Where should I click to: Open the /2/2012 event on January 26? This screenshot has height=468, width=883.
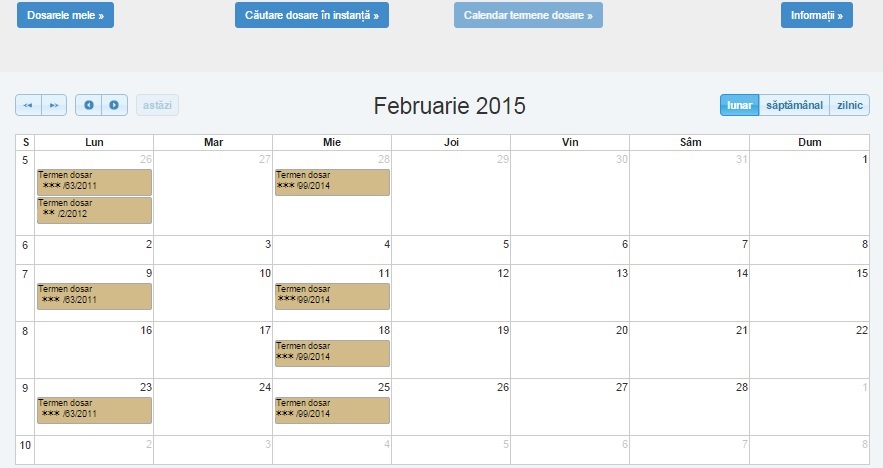pos(94,210)
